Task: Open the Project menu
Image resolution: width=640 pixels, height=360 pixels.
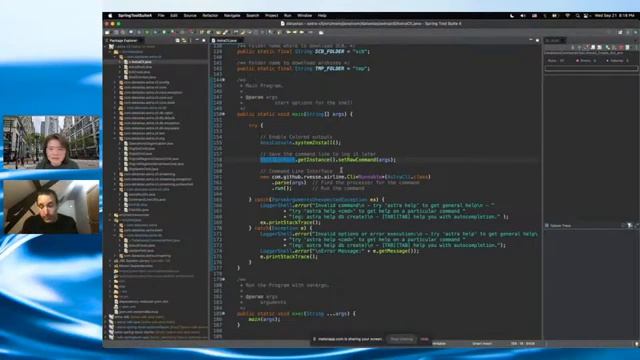Action: [x=271, y=16]
